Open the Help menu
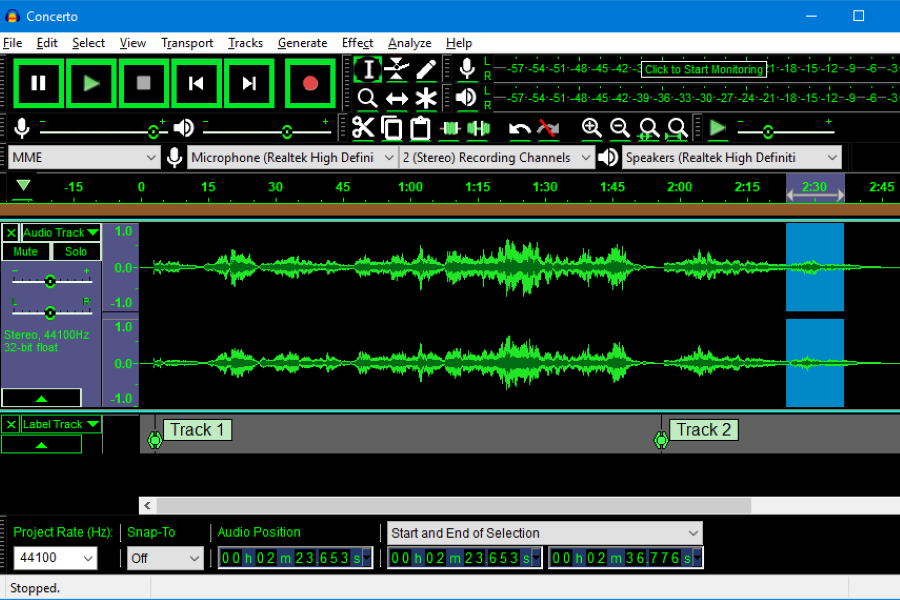 click(x=459, y=43)
